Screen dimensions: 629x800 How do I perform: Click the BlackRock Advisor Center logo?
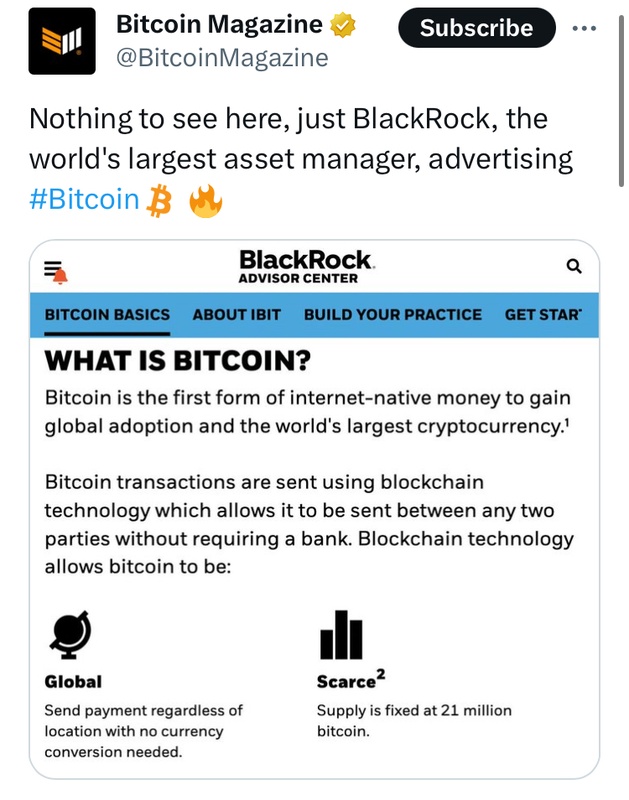302,266
